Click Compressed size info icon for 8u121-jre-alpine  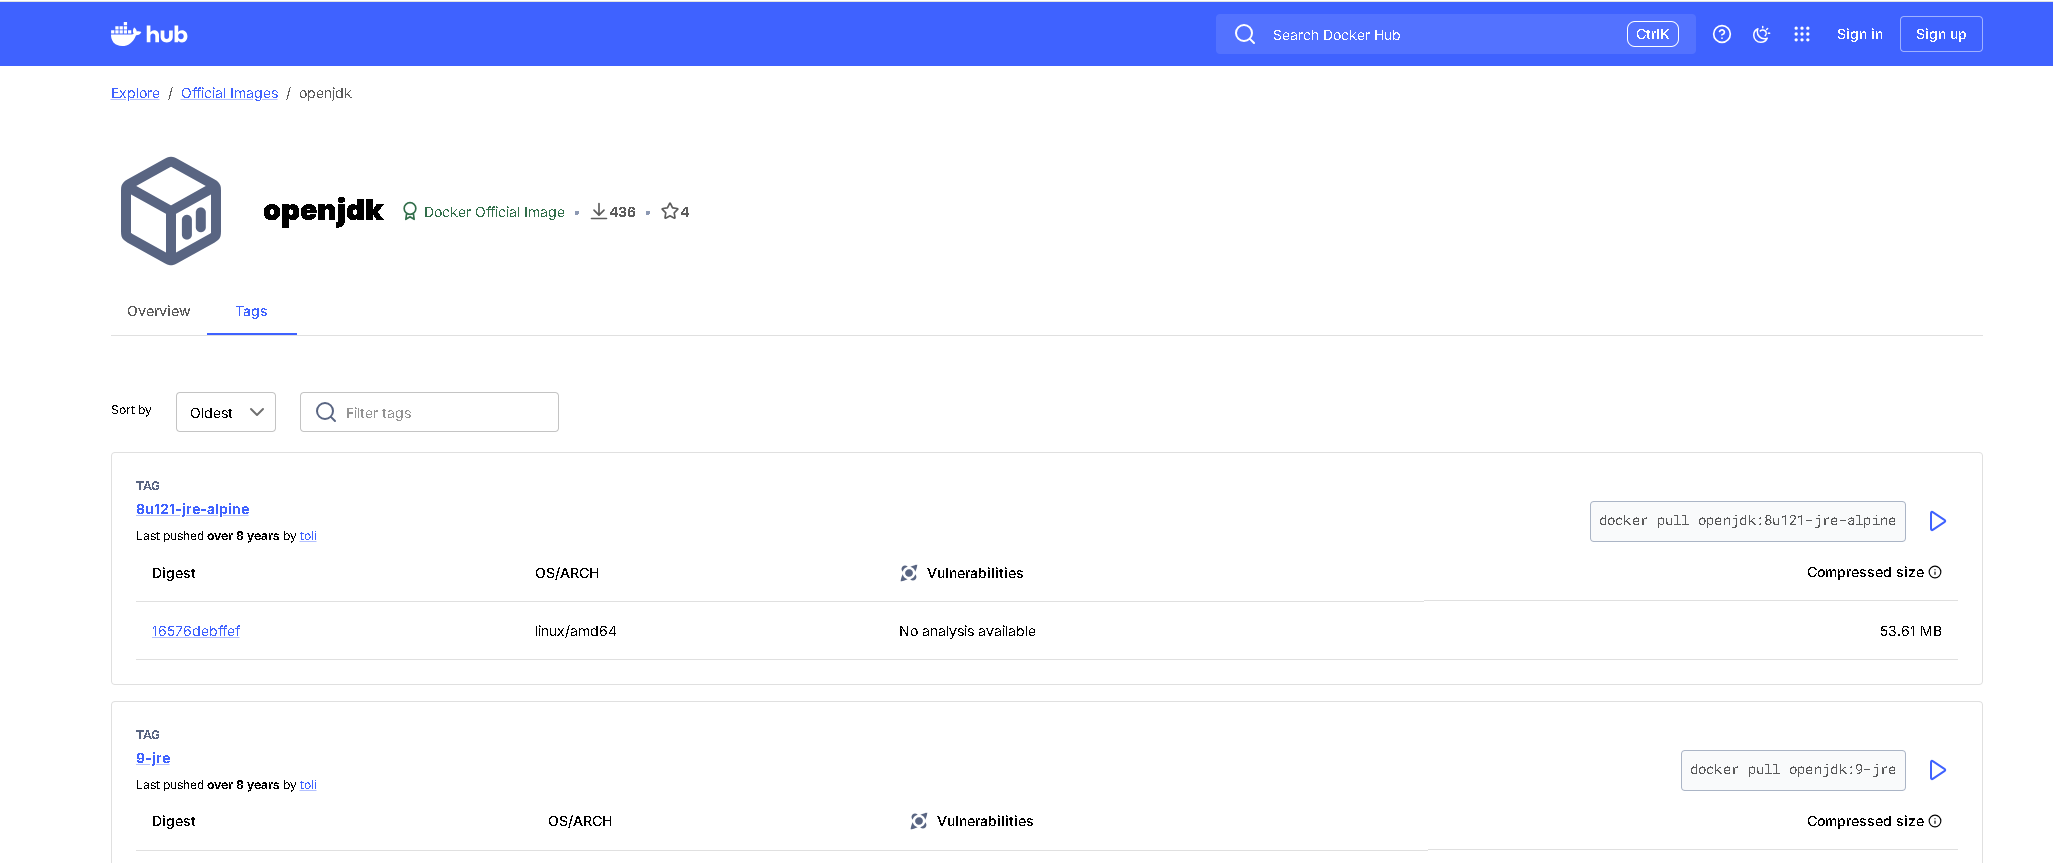point(1935,572)
